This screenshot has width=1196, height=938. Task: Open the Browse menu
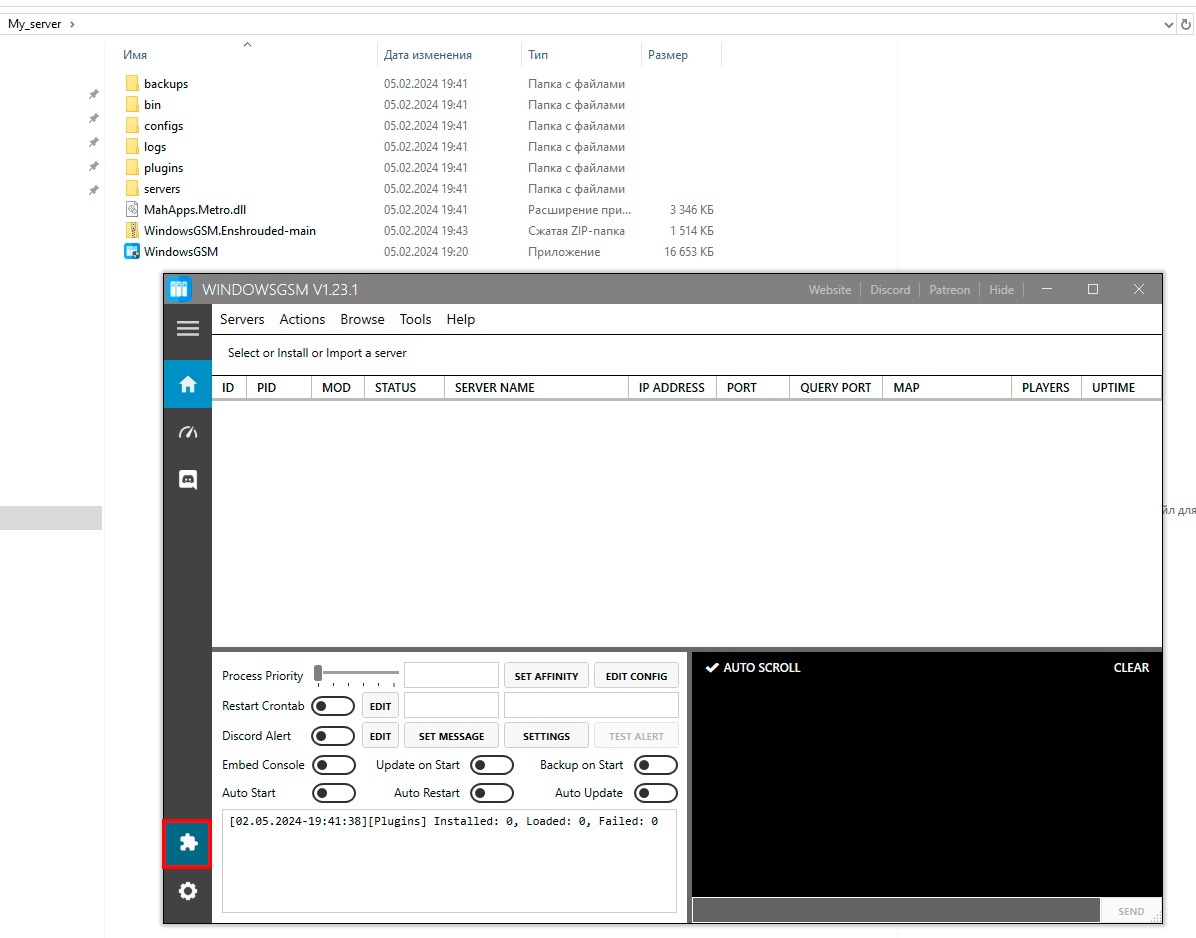[x=362, y=320]
